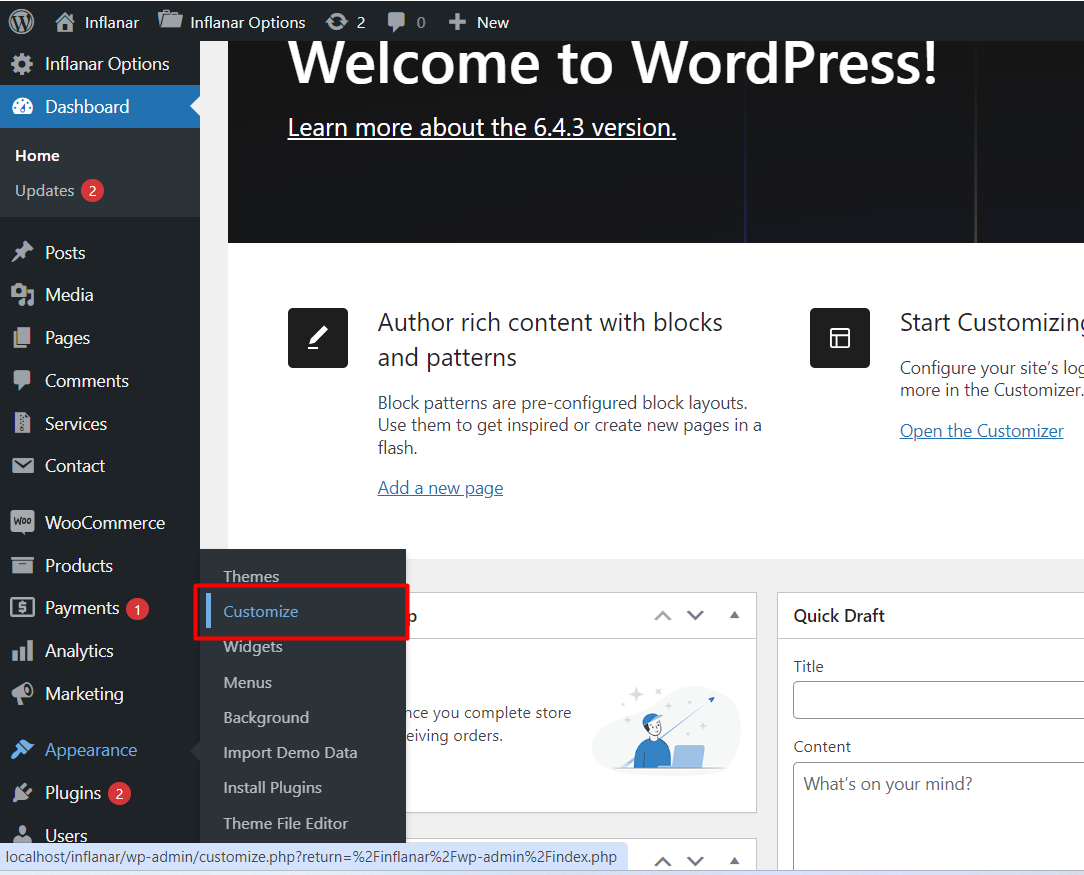The height and width of the screenshot is (875, 1084).
Task: Click the down chevron of the bottom widget
Action: click(x=695, y=860)
